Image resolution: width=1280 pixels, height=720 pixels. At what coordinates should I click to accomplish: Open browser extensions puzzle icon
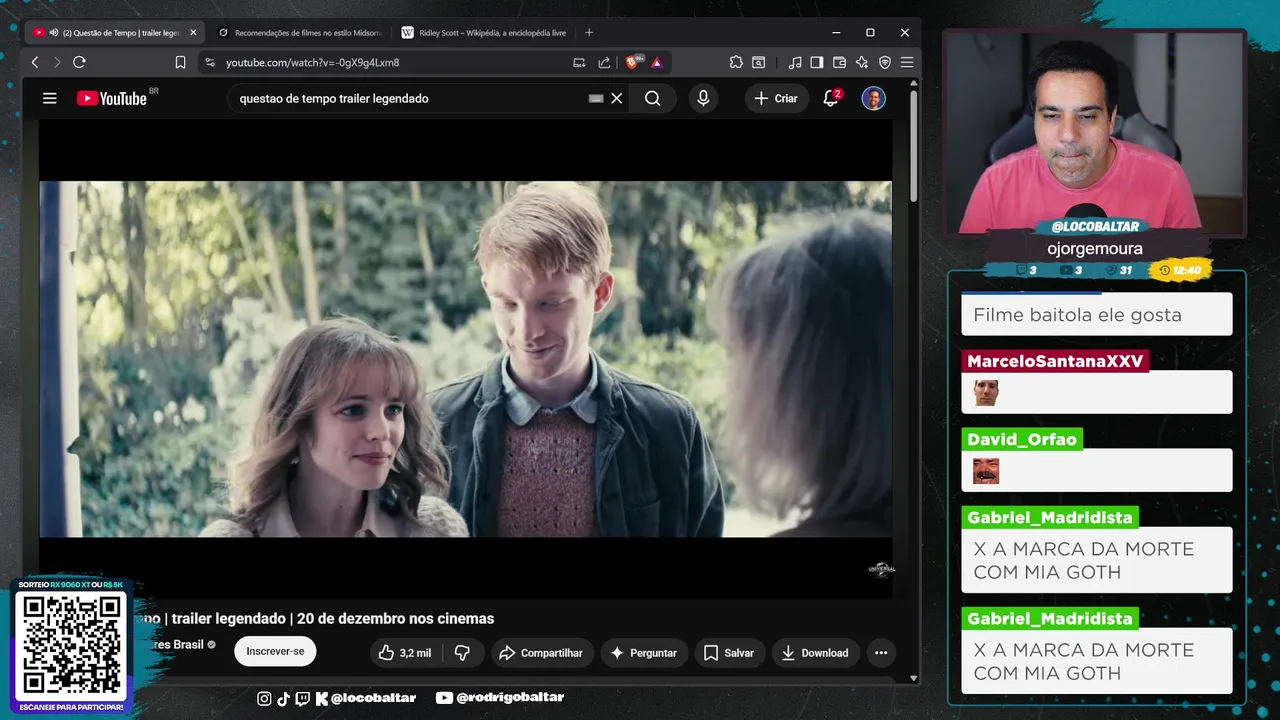(x=736, y=62)
